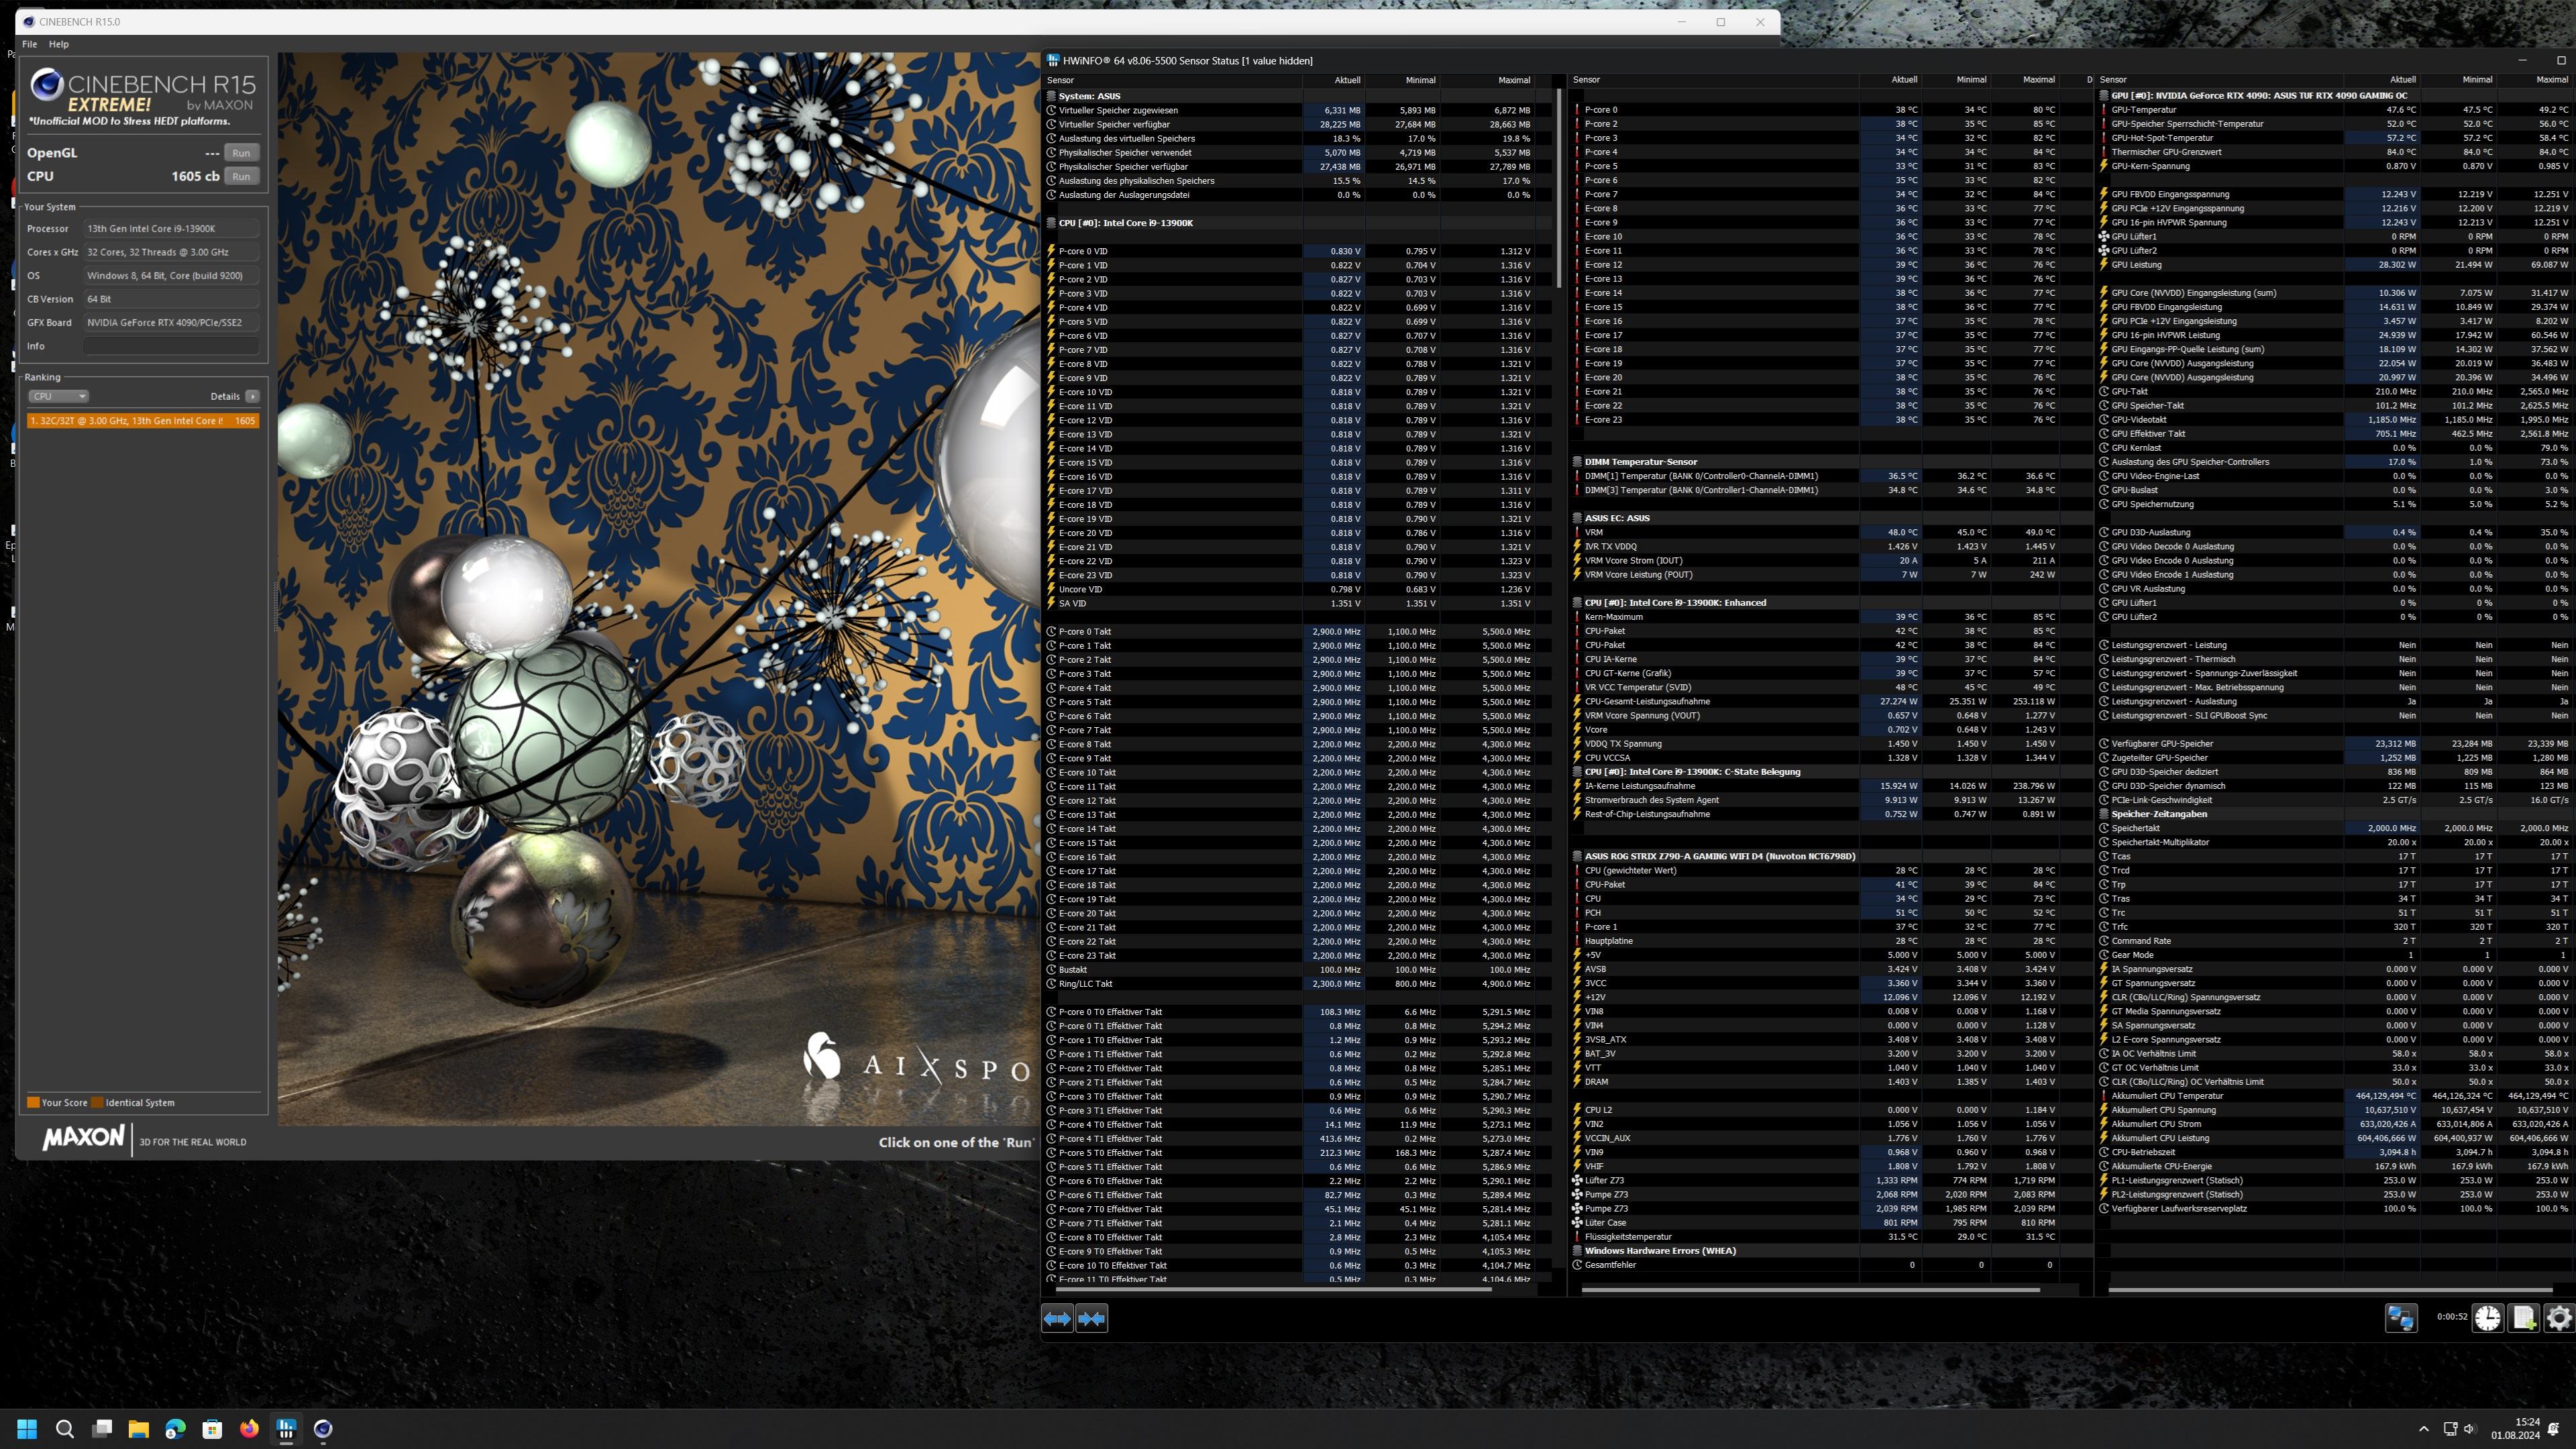Click first panel Aktuell column header

pos(1333,80)
